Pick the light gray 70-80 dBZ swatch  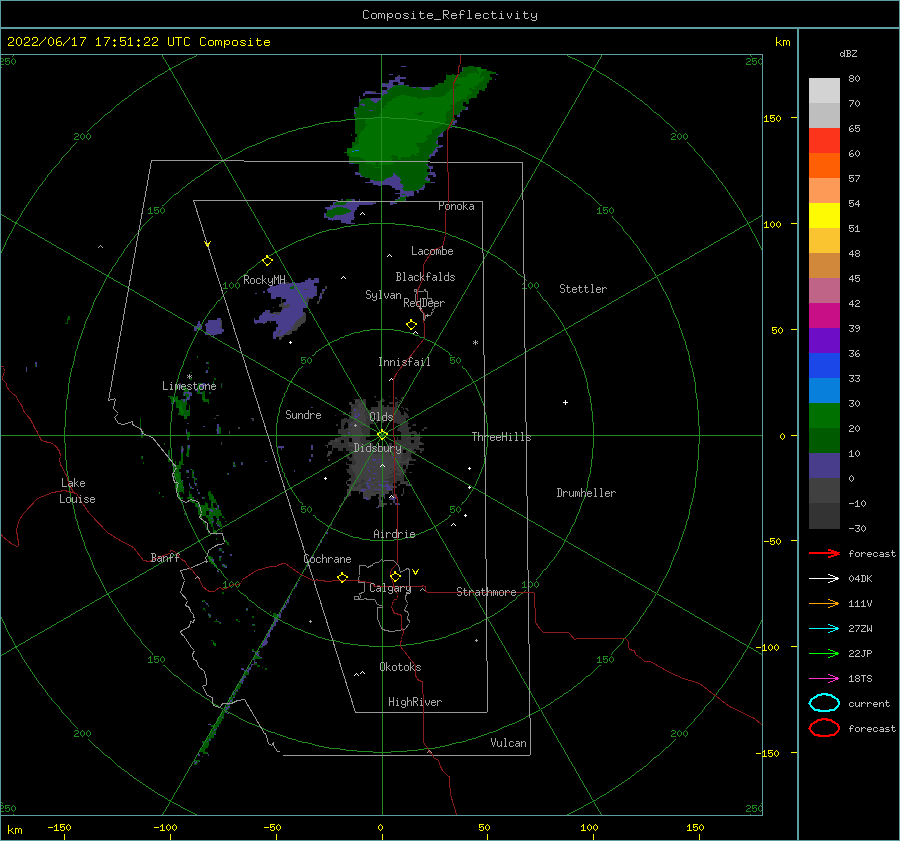824,91
